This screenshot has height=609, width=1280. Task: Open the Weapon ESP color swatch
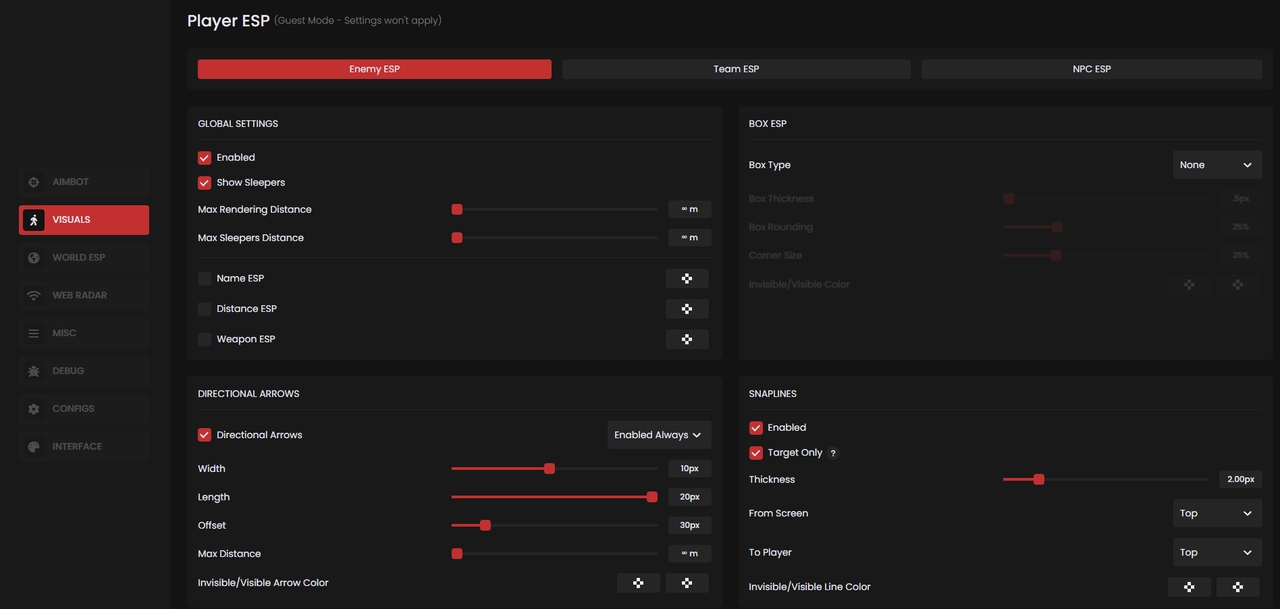click(x=687, y=339)
